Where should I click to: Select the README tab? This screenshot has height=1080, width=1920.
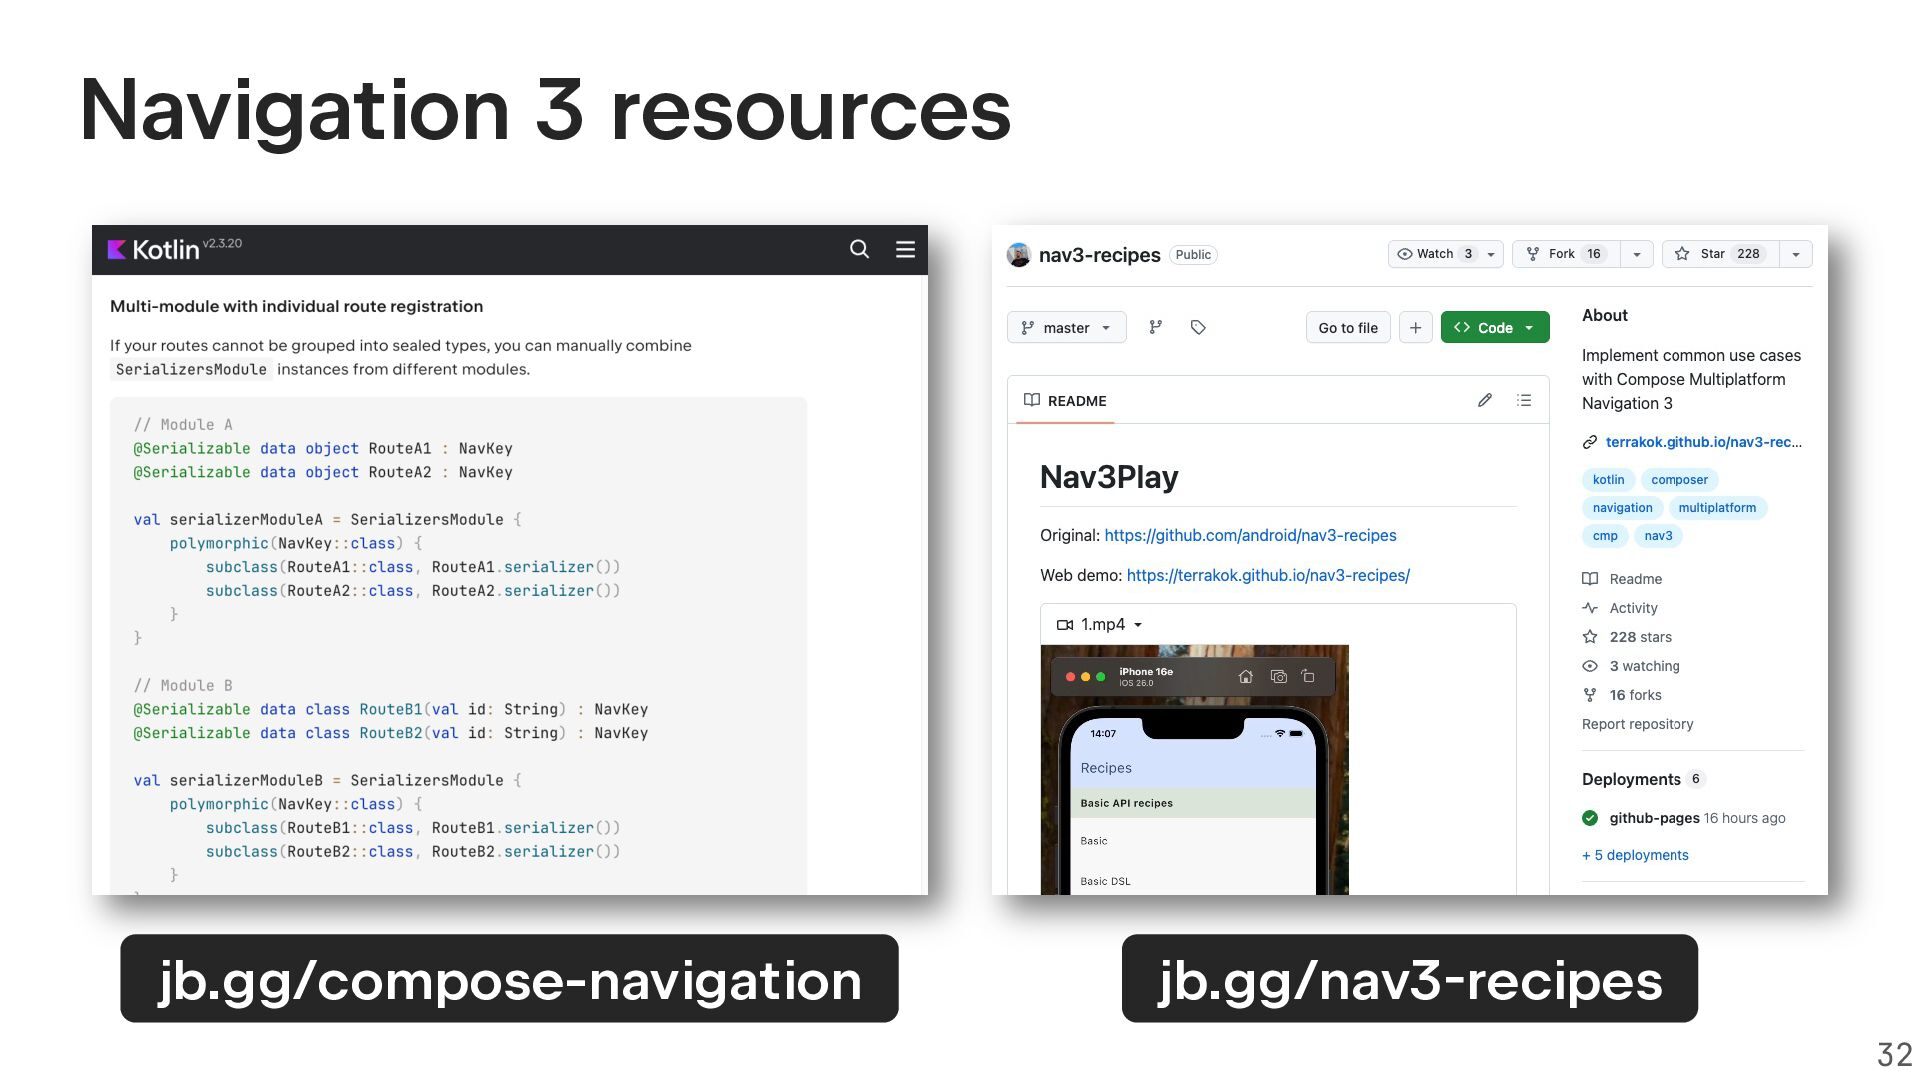[1065, 401]
